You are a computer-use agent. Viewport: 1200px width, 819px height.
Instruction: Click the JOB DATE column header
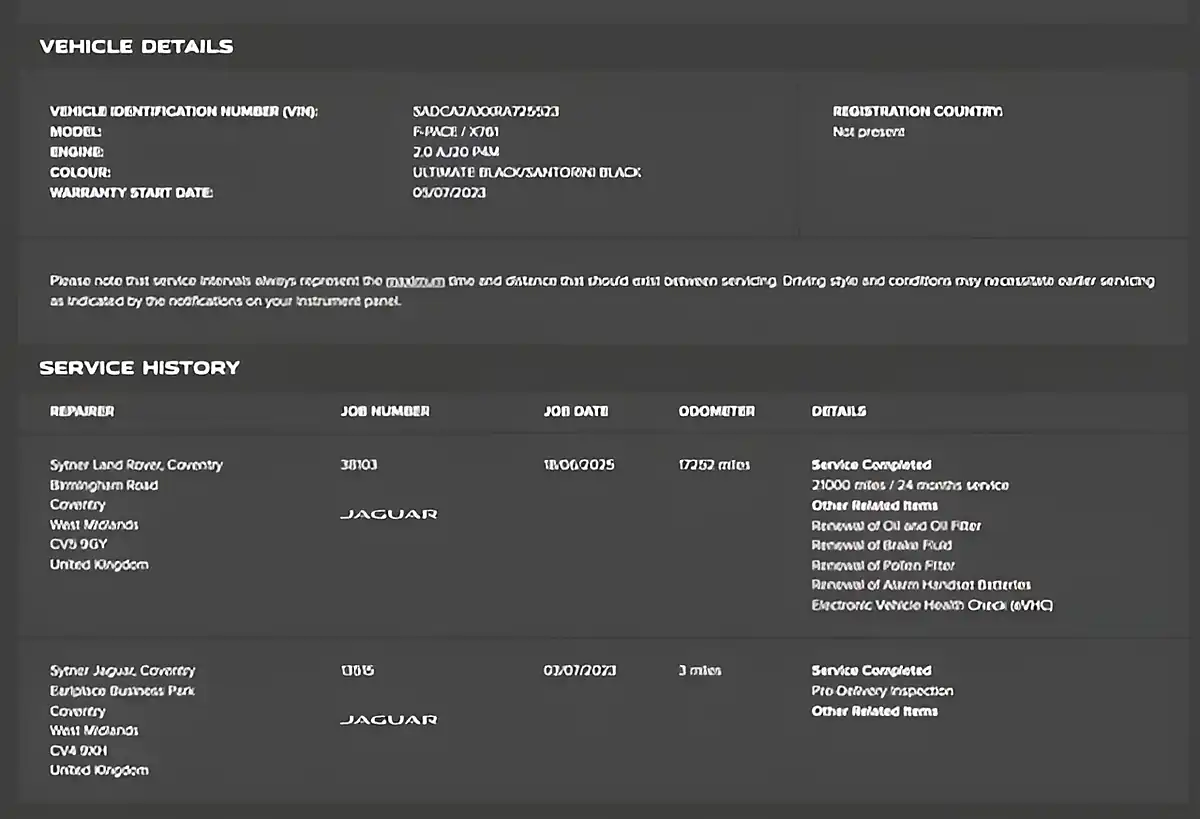tap(576, 411)
